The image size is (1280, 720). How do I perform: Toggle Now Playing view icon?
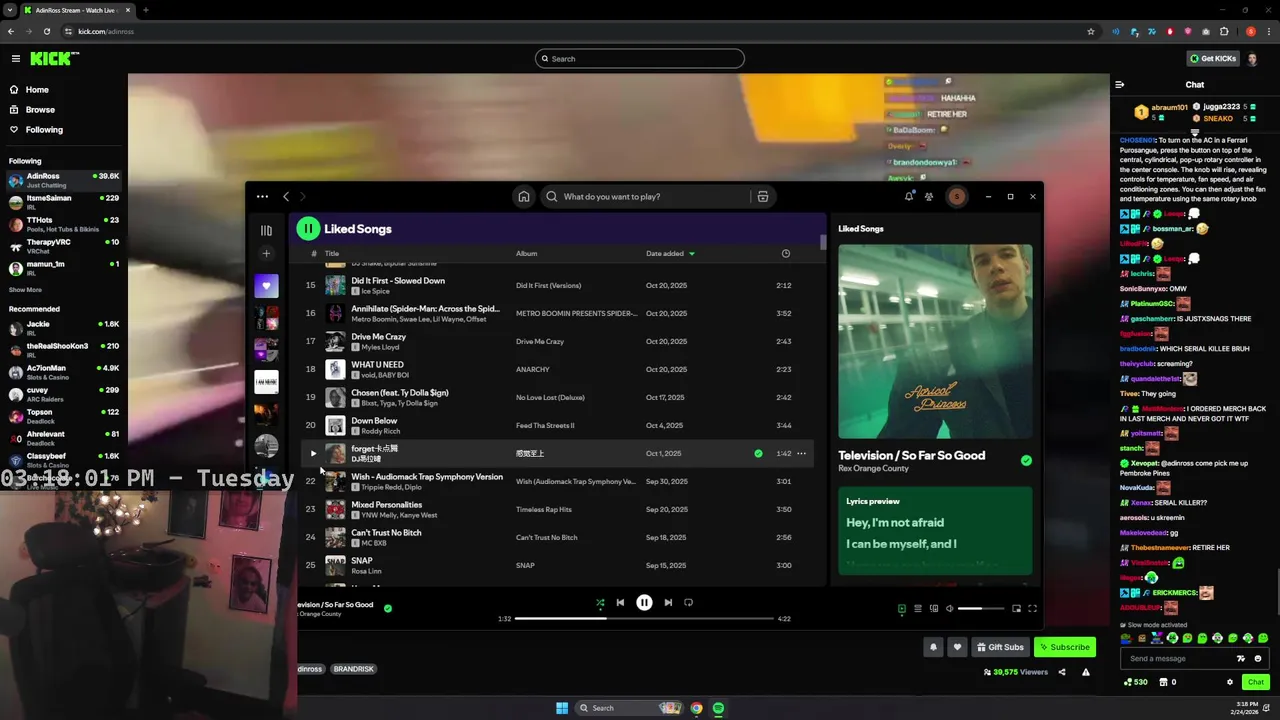902,608
